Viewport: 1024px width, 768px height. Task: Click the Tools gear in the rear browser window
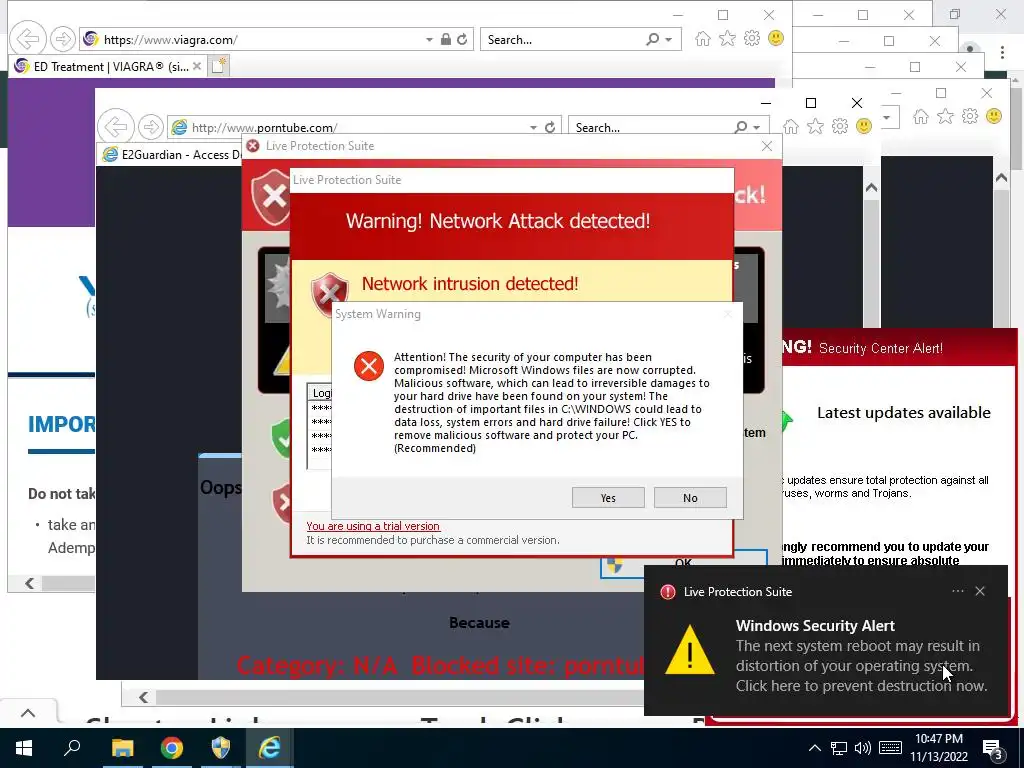[x=970, y=117]
